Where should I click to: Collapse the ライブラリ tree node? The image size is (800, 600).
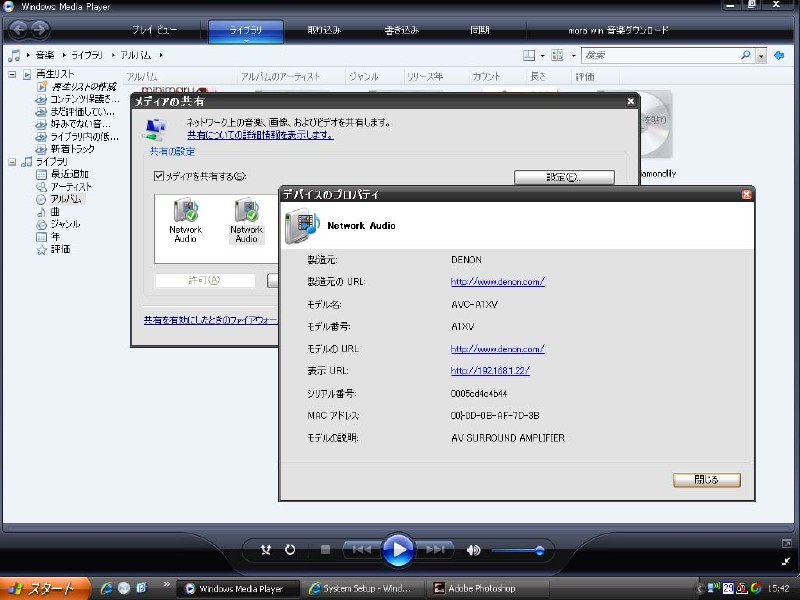click(12, 161)
